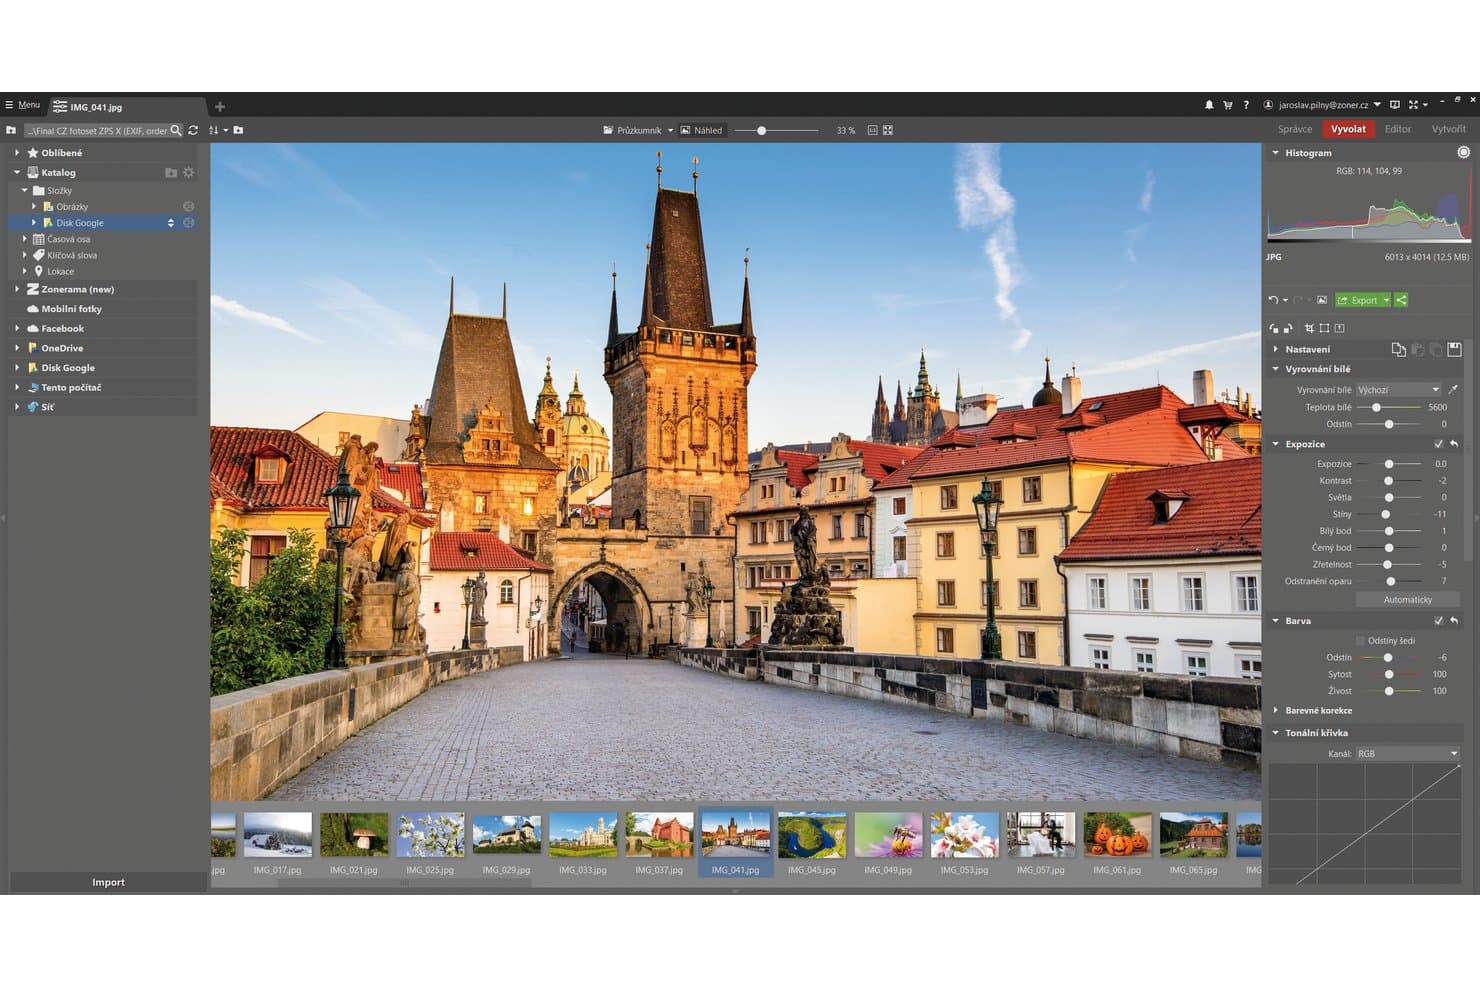Viewport: 1480px width, 987px height.
Task: Switch to the Správce module tab
Action: (1295, 129)
